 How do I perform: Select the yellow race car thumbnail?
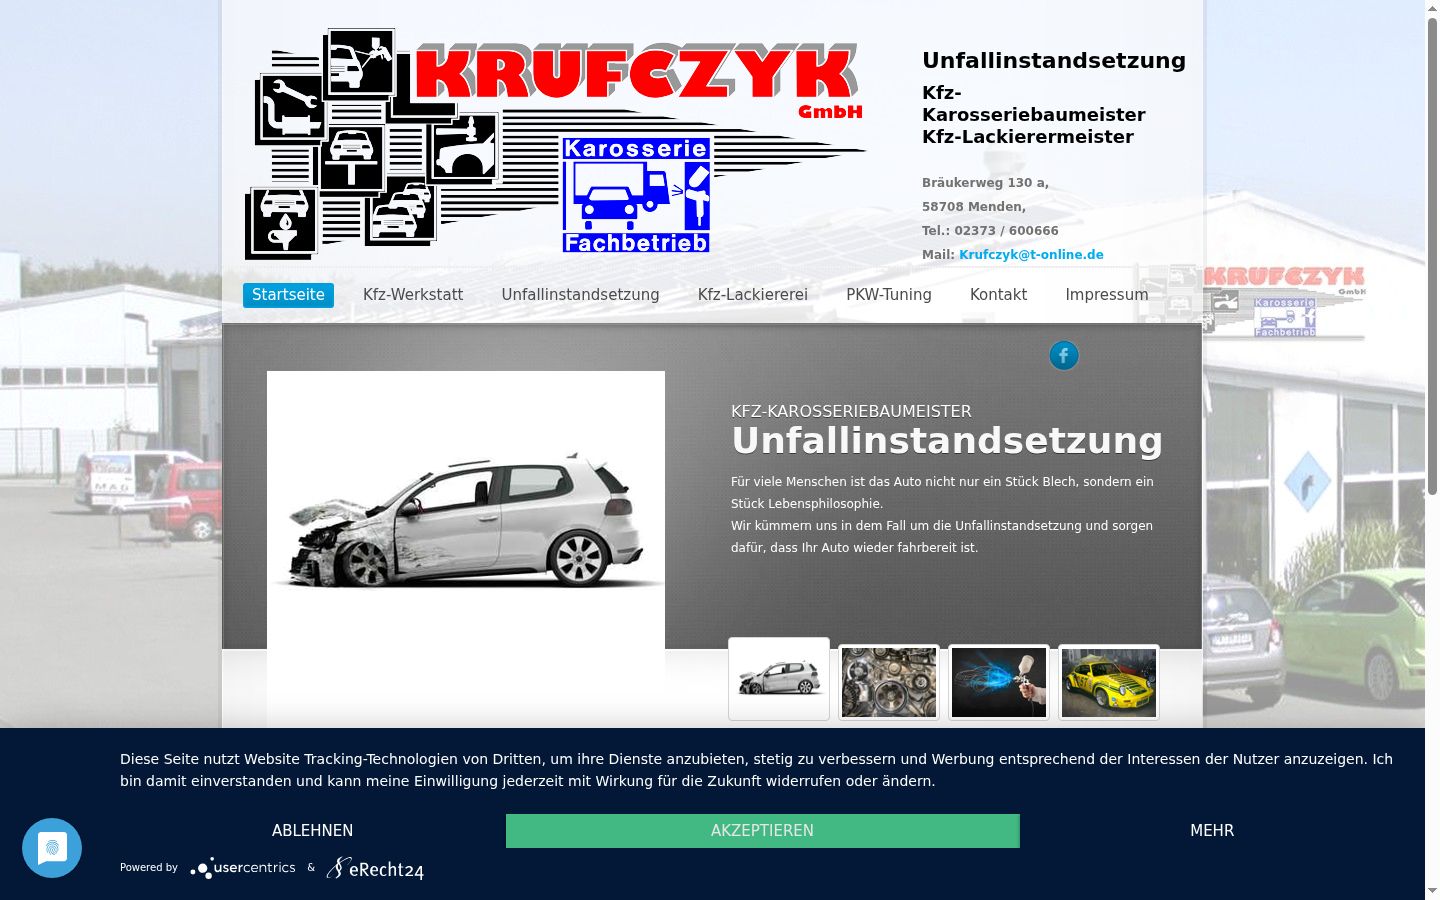[1109, 683]
